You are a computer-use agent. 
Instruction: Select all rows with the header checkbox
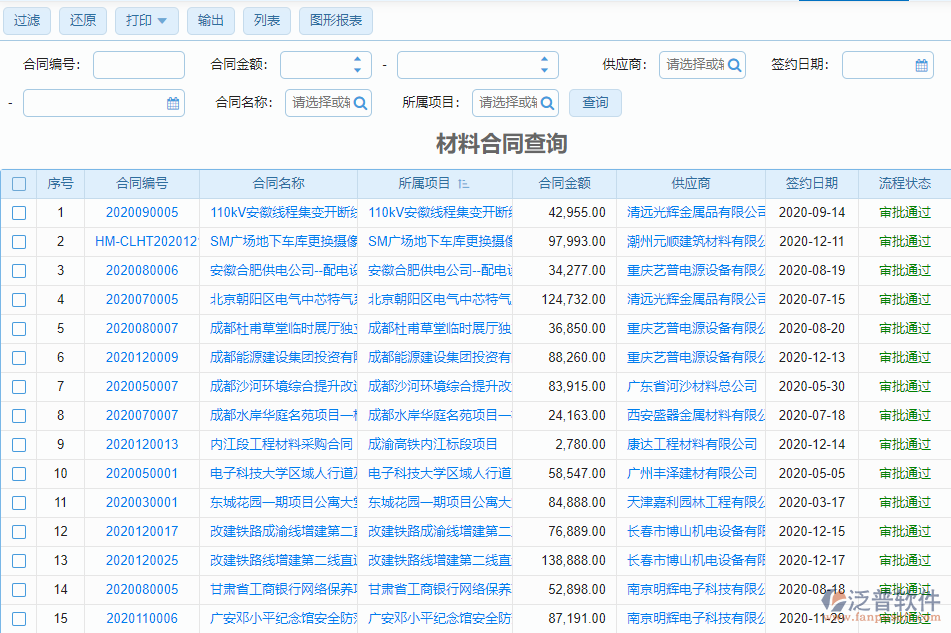[x=18, y=183]
